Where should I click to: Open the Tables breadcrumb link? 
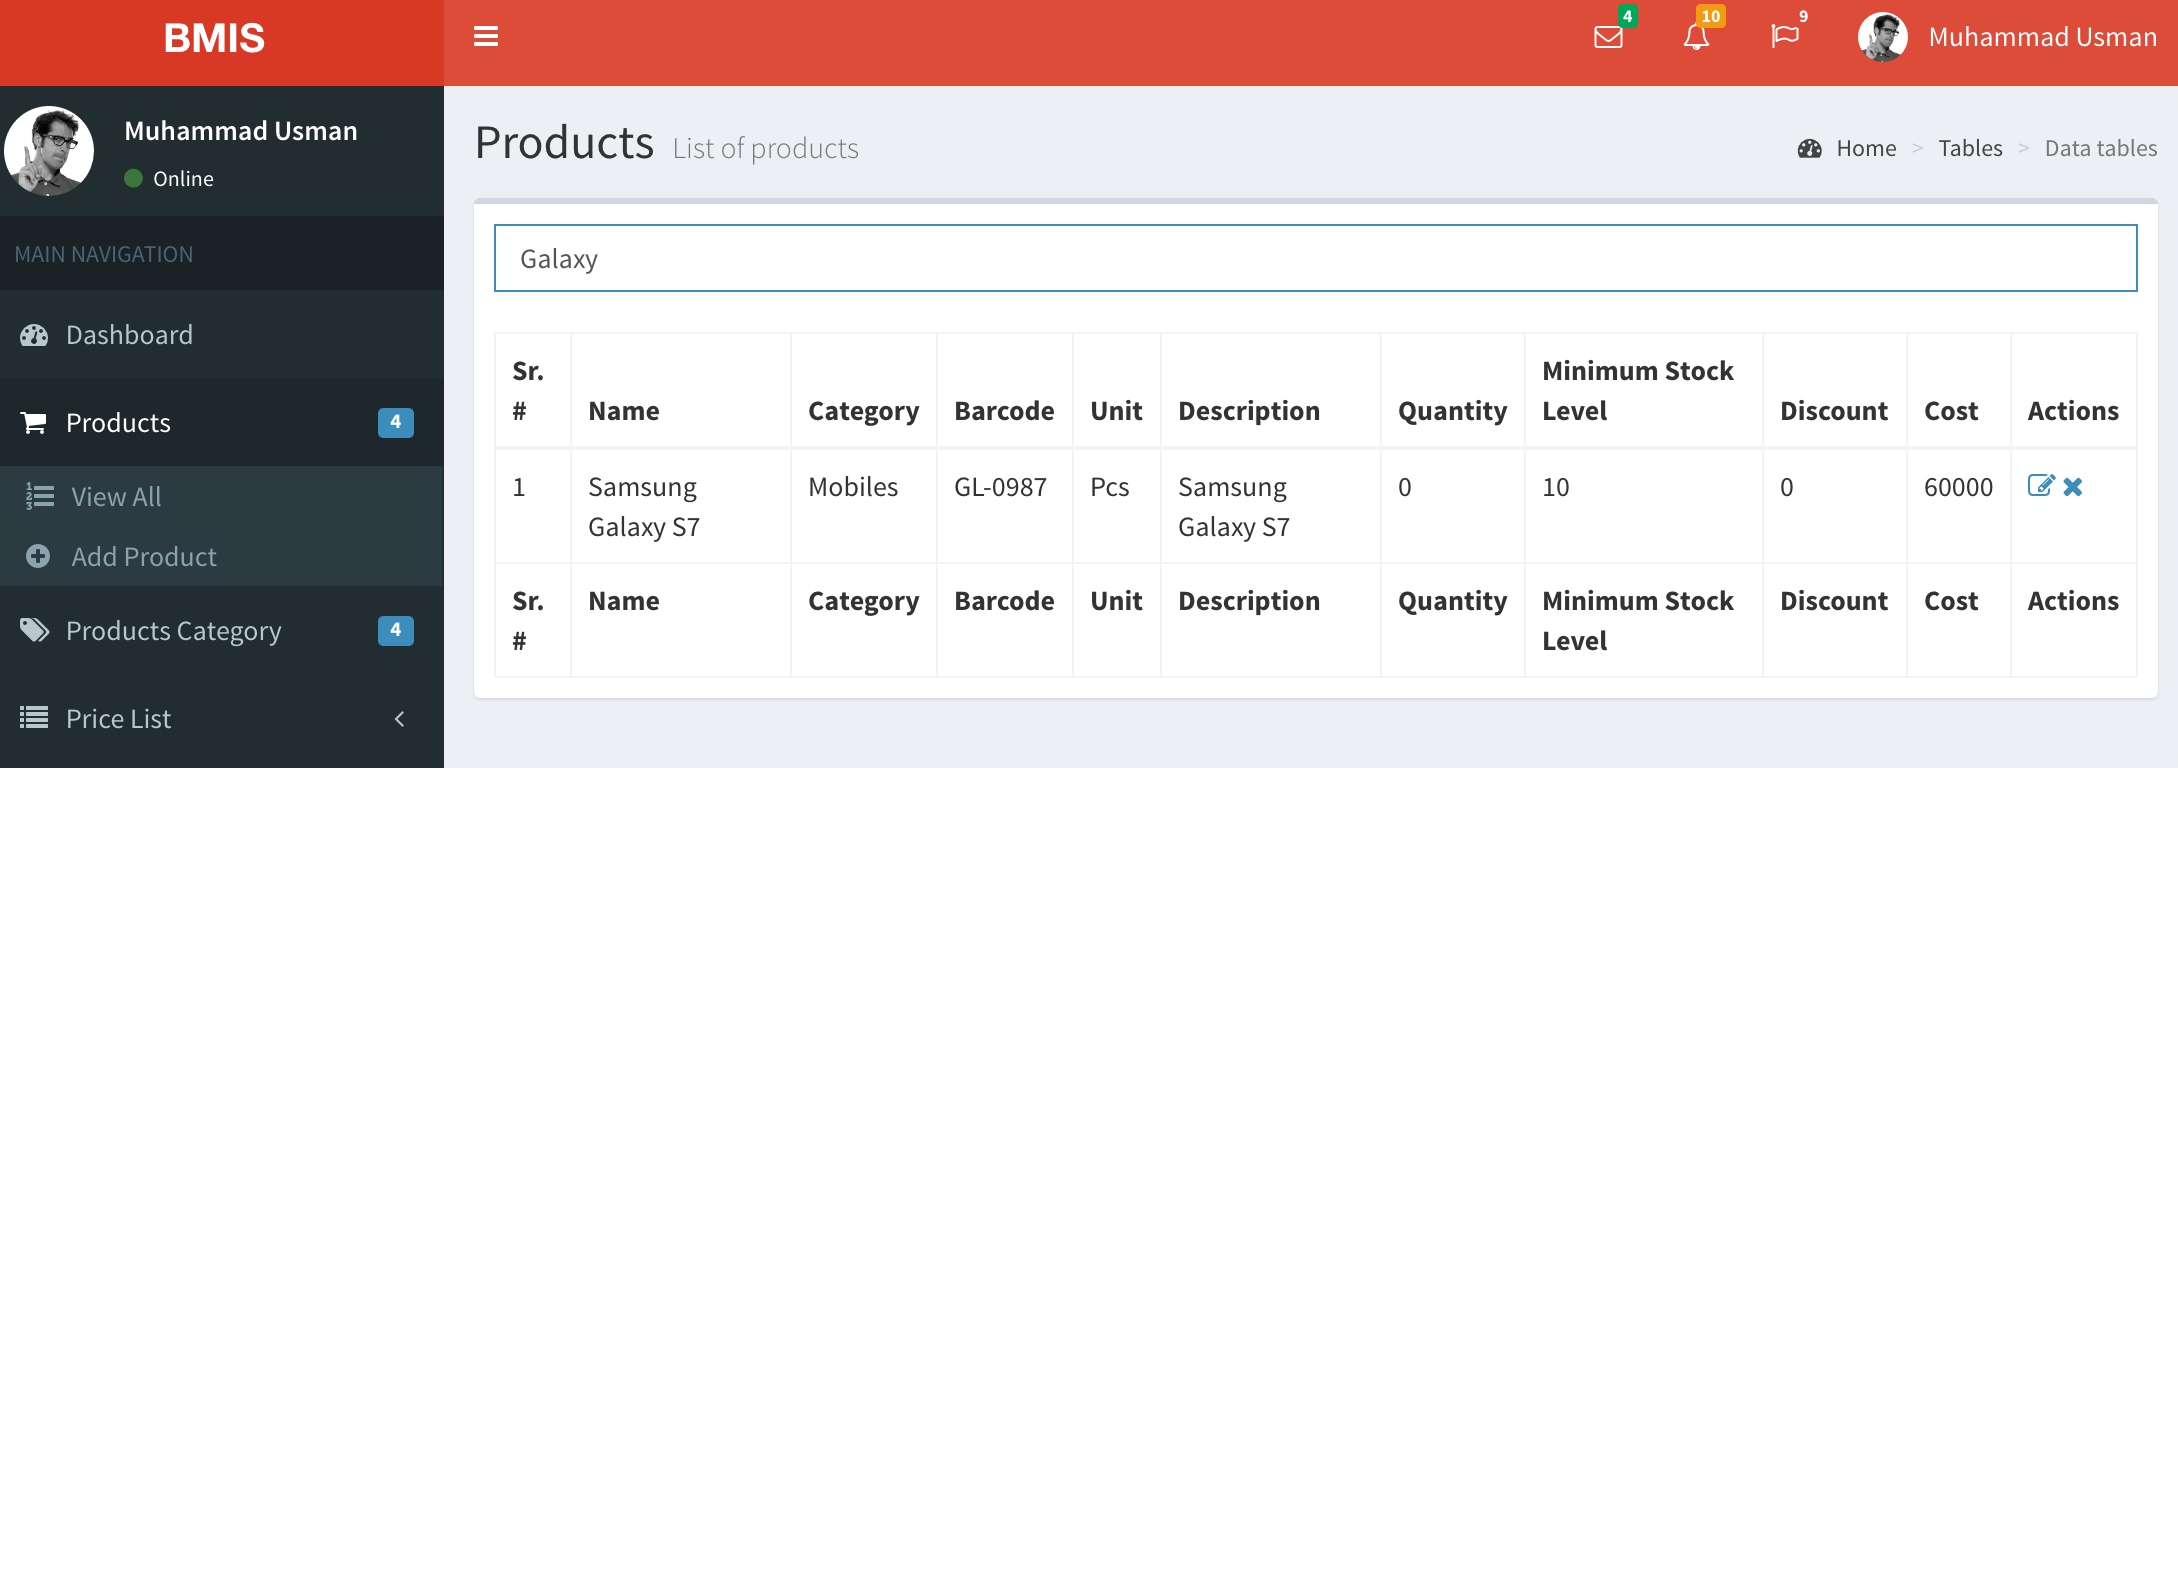click(1970, 148)
